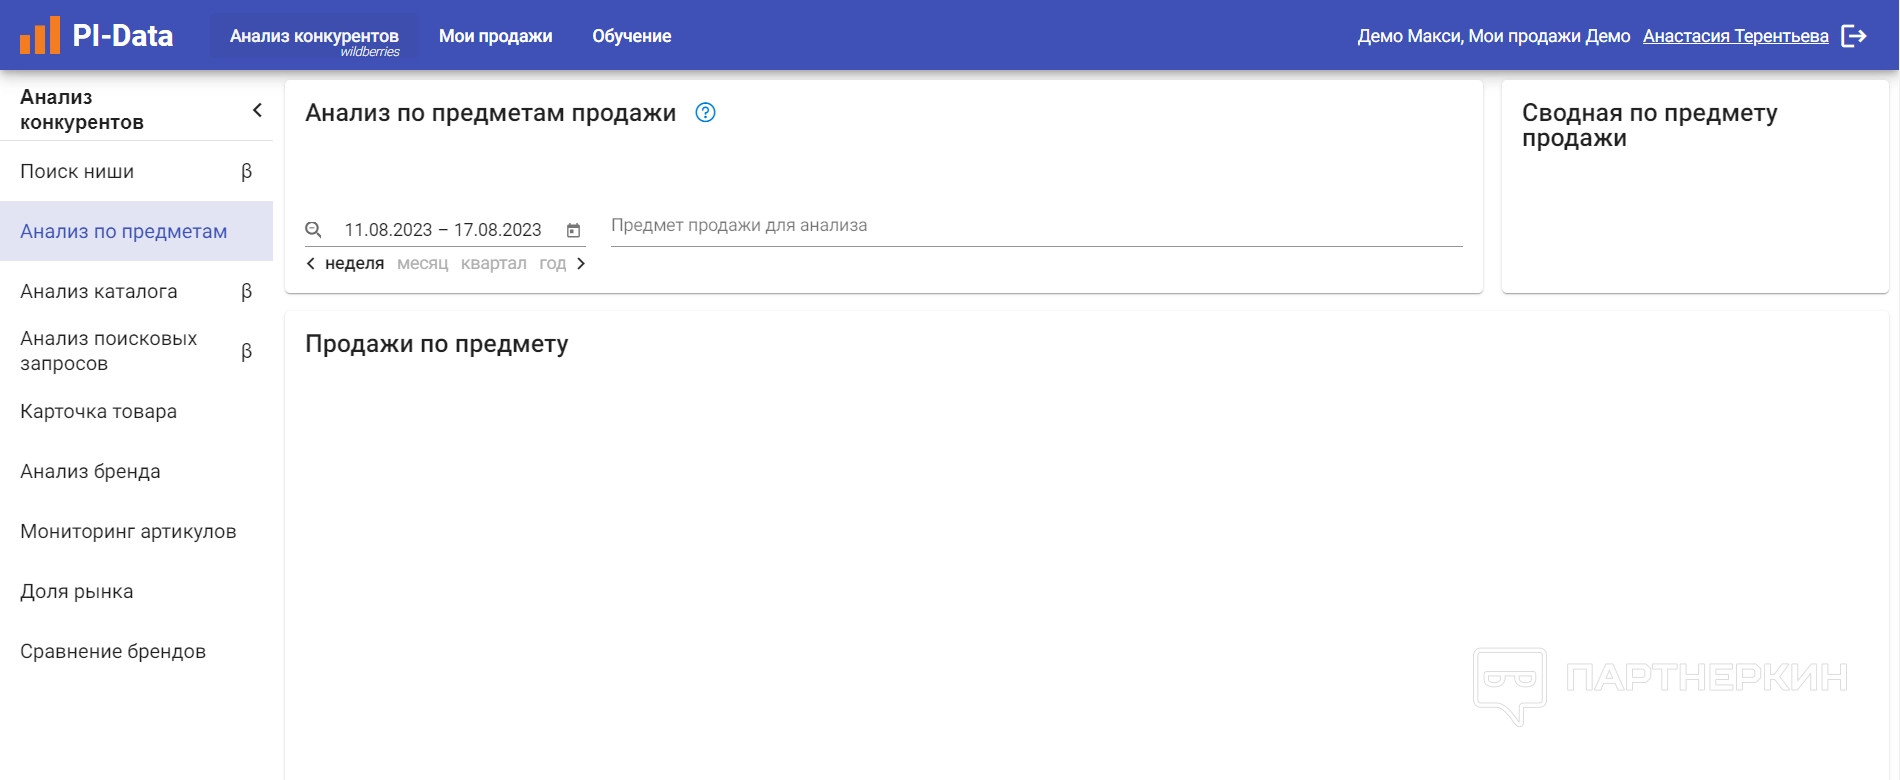Click the Сводная по предмету продажи heading
Image resolution: width=1900 pixels, height=780 pixels.
point(1650,125)
